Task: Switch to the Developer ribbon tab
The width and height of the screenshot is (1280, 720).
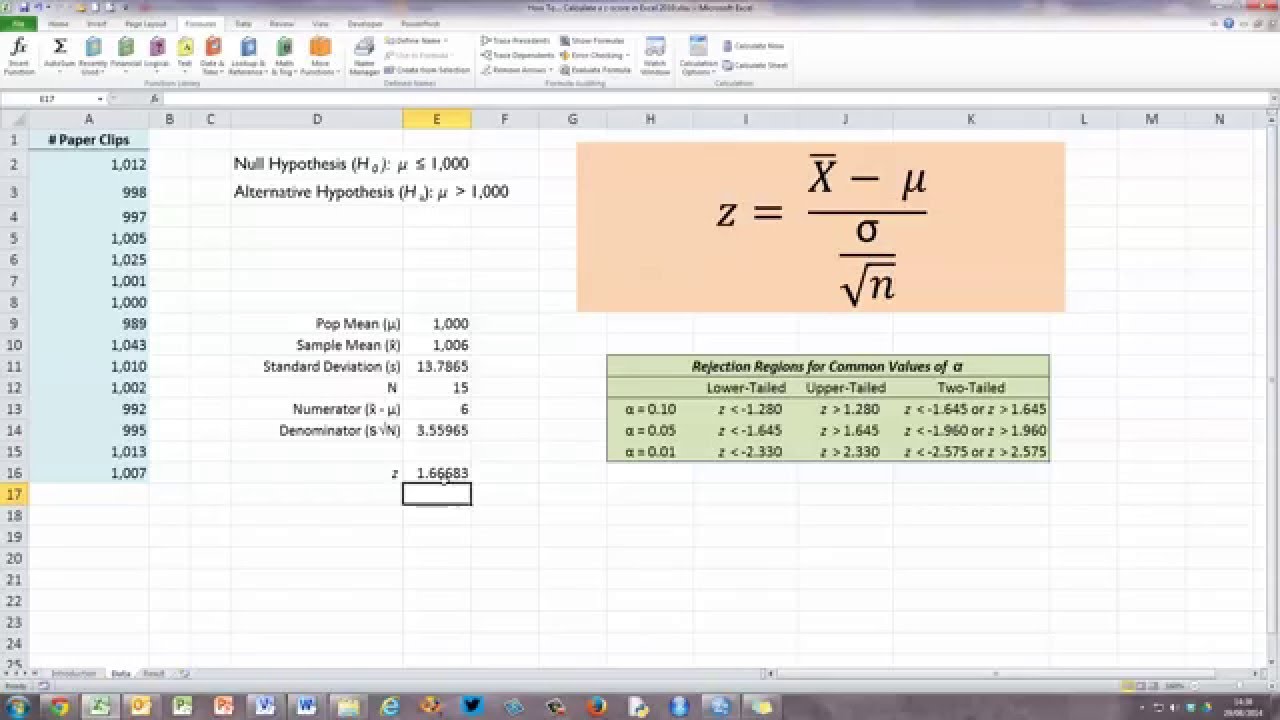Action: click(365, 22)
